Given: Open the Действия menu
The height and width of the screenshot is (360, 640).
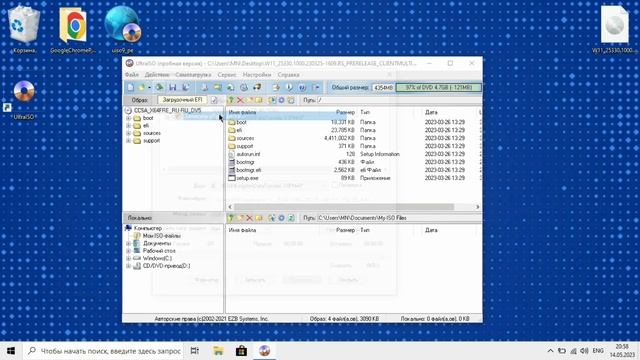Looking at the screenshot, I should 157,75.
